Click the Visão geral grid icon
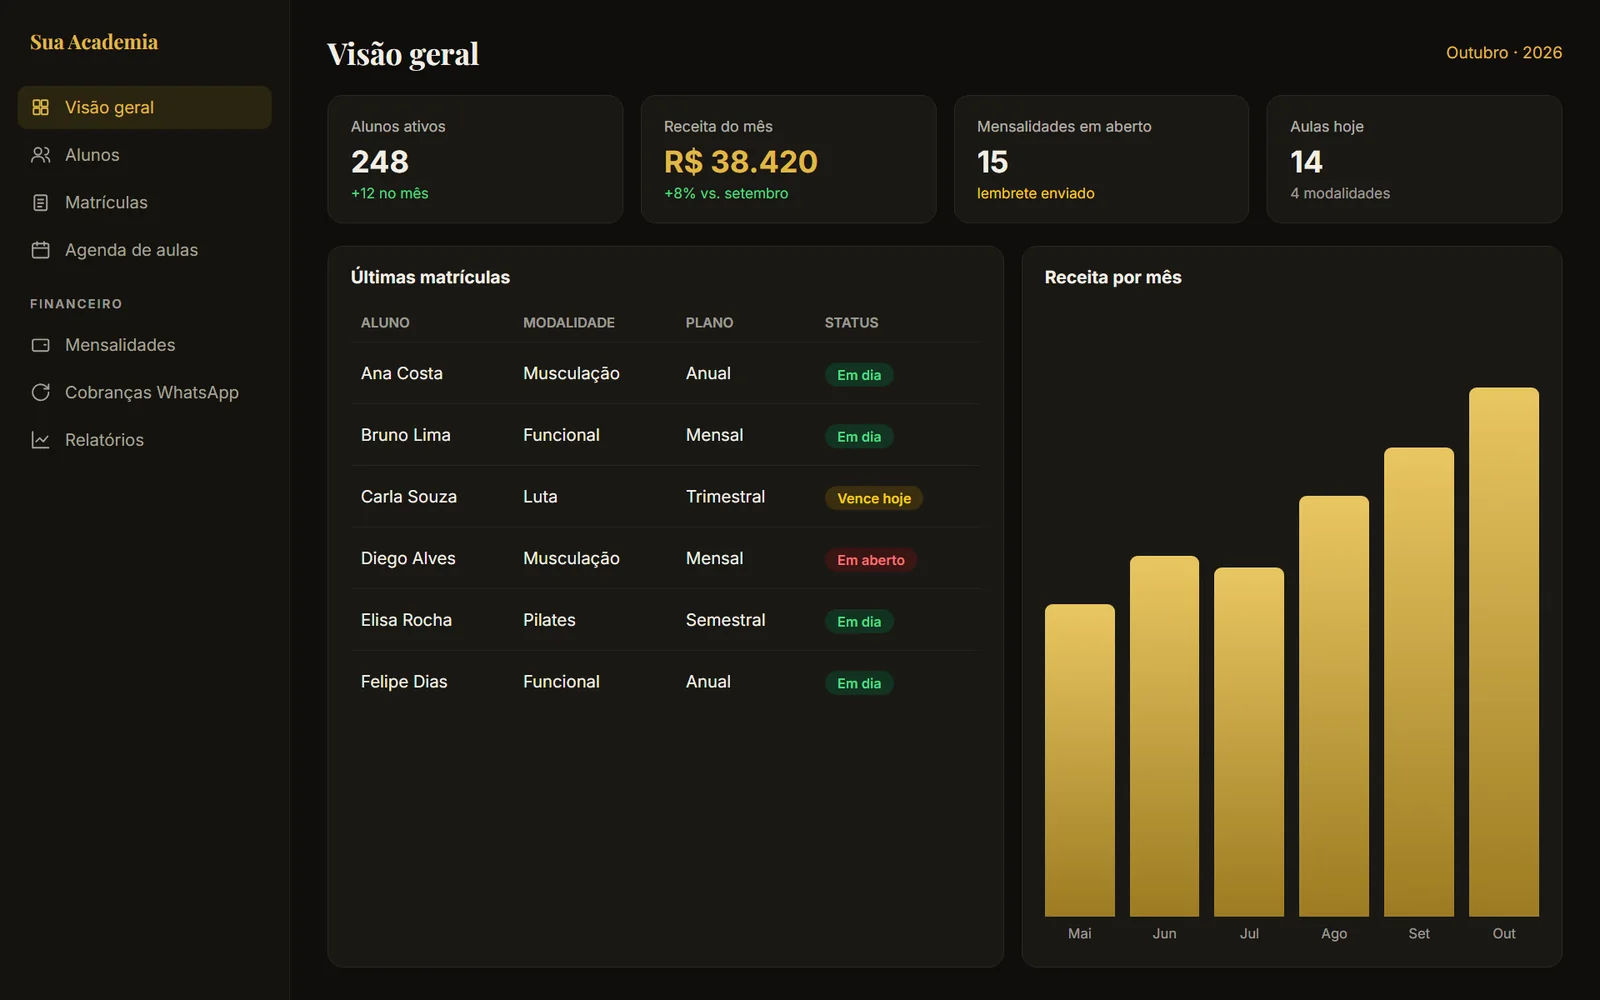This screenshot has height=1000, width=1600. 40,107
